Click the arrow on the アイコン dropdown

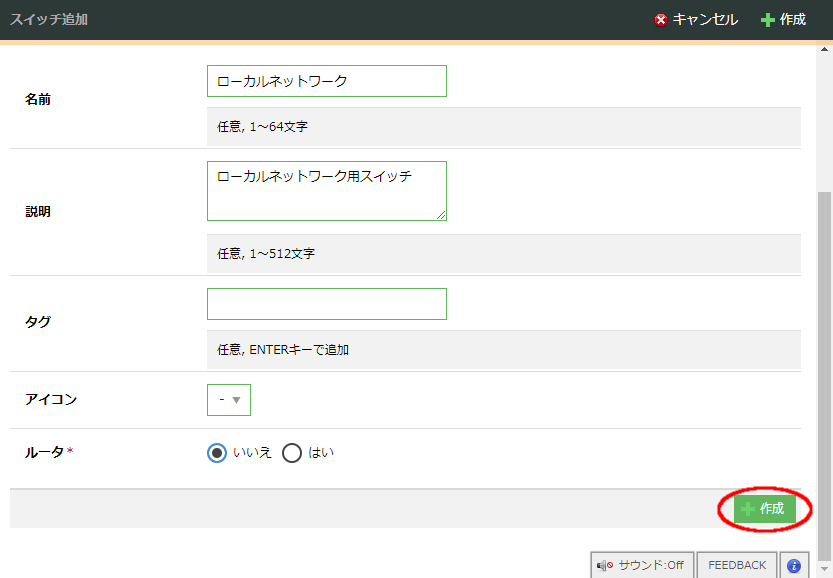coord(237,400)
